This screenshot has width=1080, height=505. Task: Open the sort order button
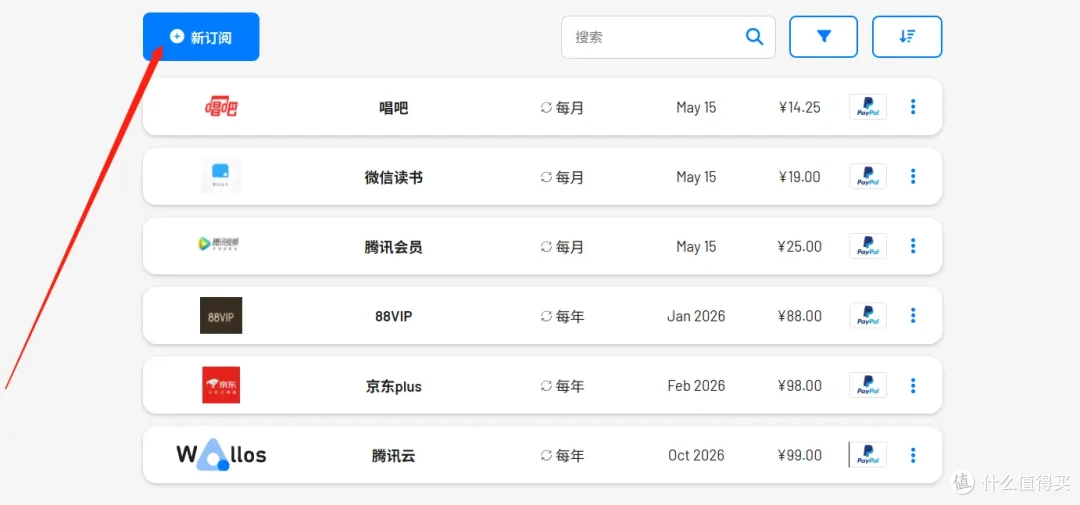click(907, 37)
